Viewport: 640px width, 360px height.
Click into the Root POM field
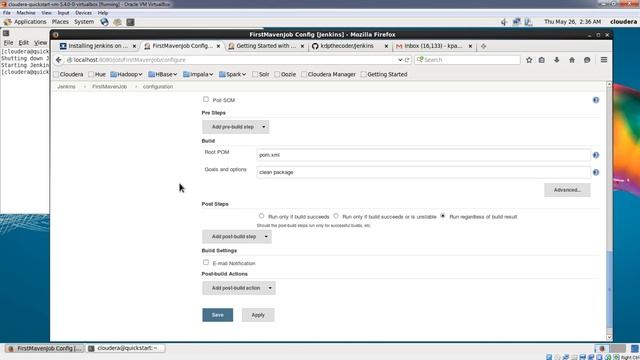coord(423,155)
